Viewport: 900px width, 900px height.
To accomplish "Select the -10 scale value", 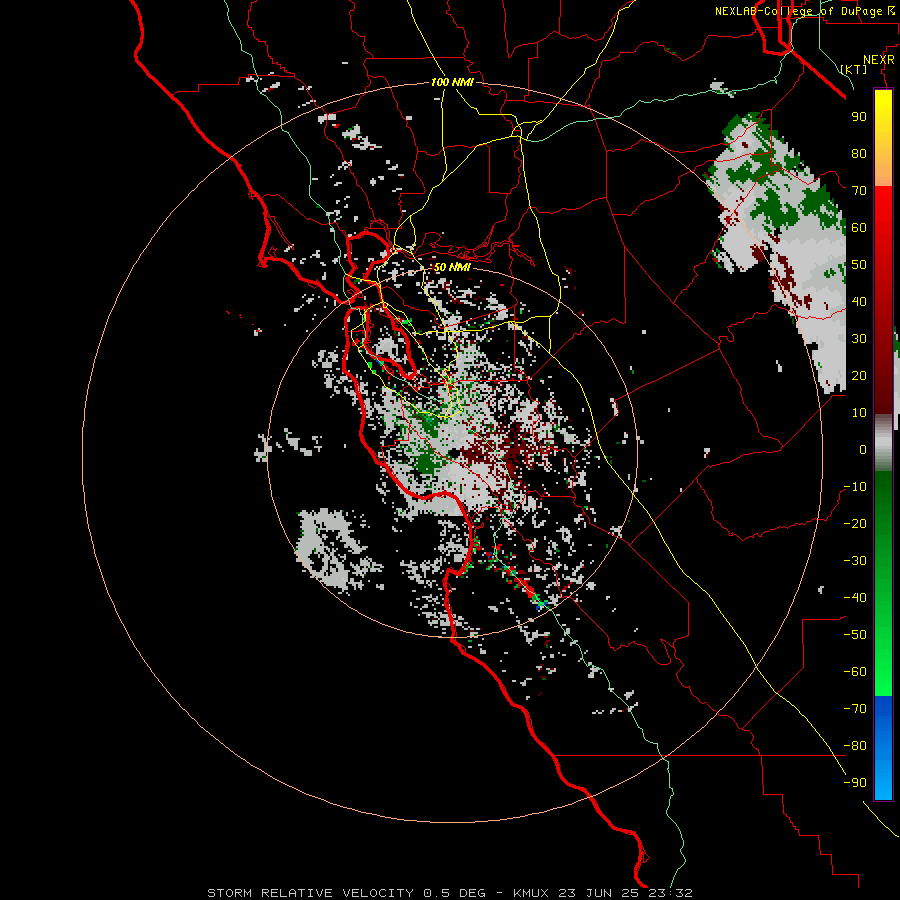I will pos(855,487).
